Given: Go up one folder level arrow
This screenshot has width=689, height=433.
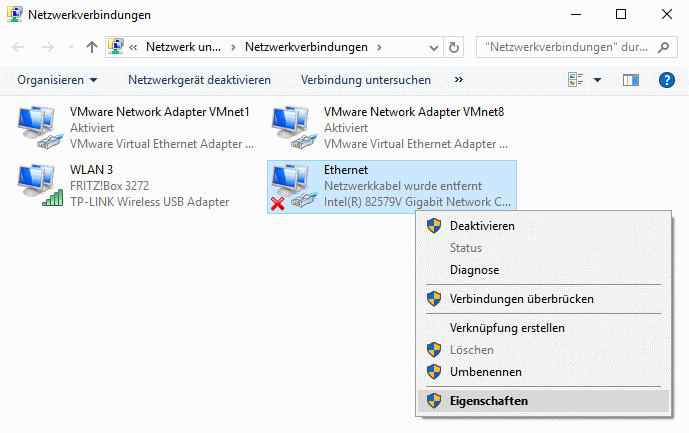Looking at the screenshot, I should pyautogui.click(x=92, y=47).
